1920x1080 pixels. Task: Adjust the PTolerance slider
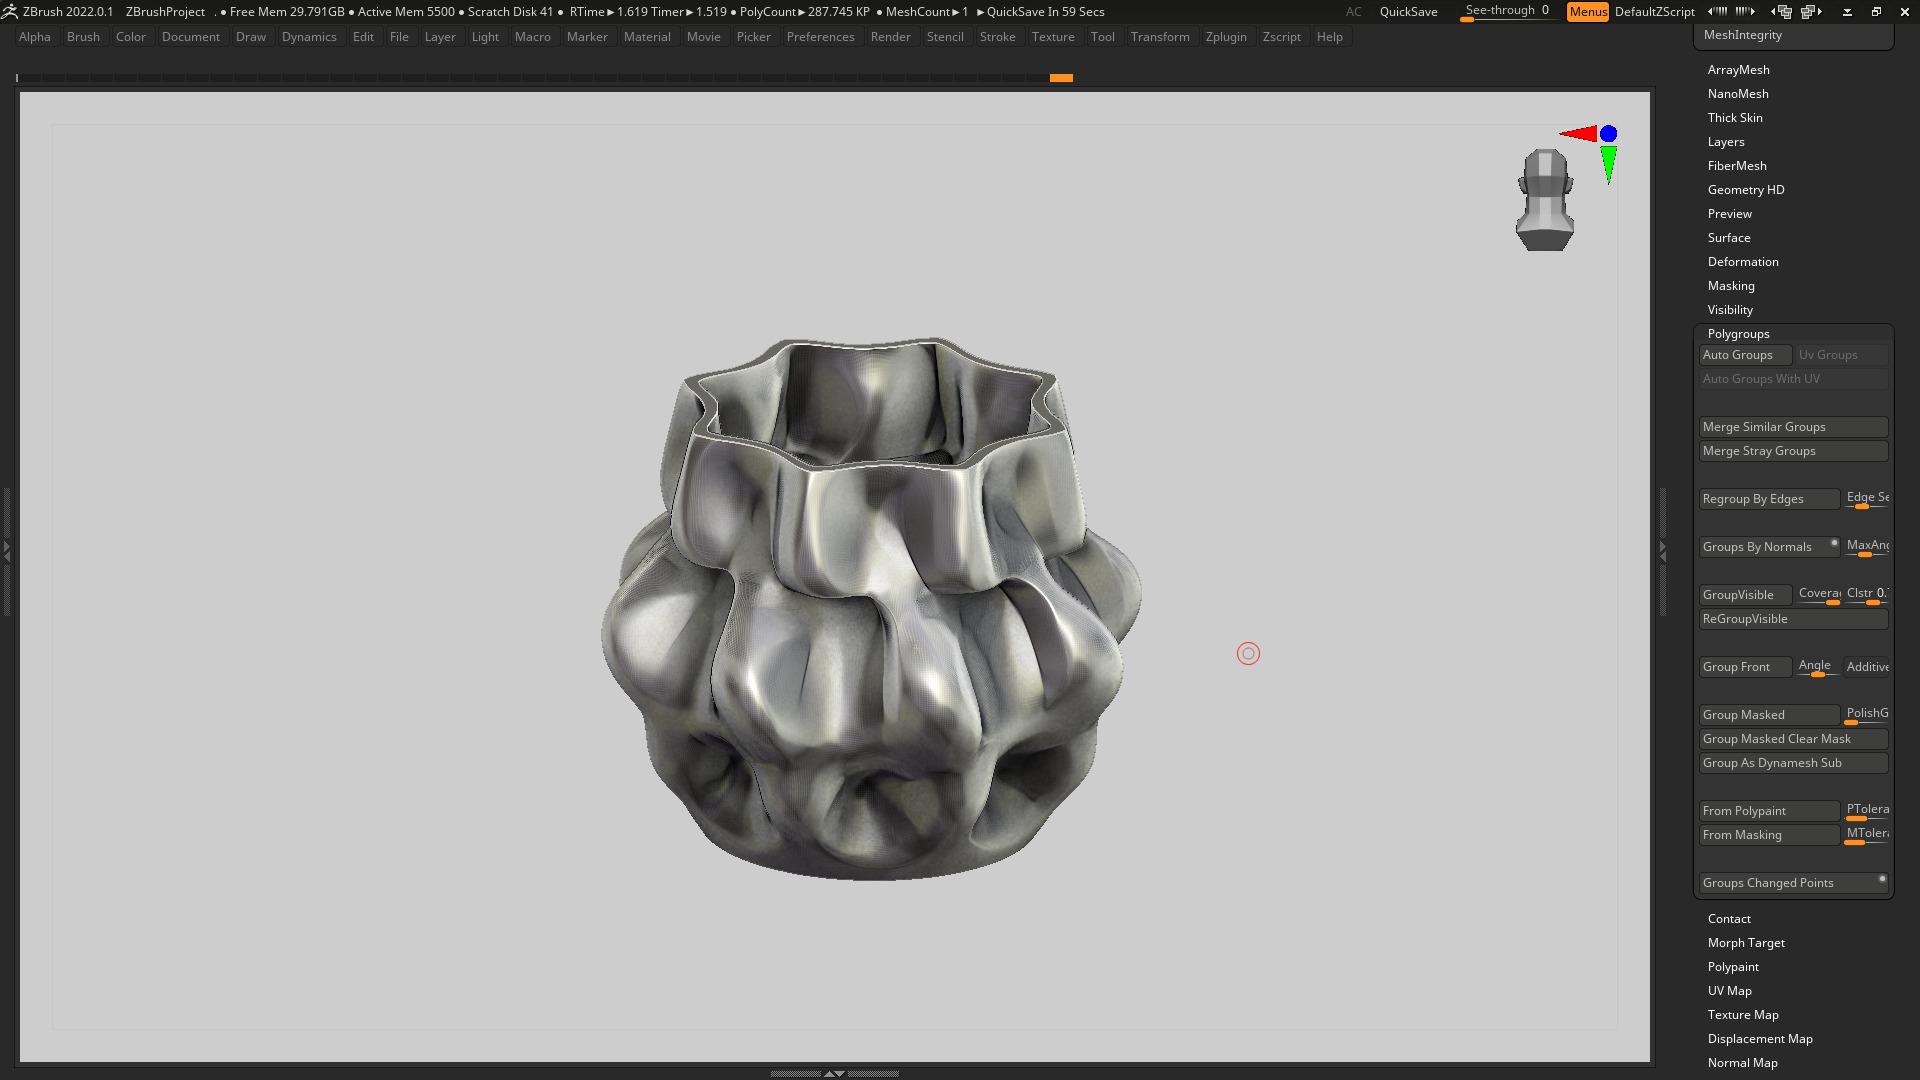(1866, 811)
